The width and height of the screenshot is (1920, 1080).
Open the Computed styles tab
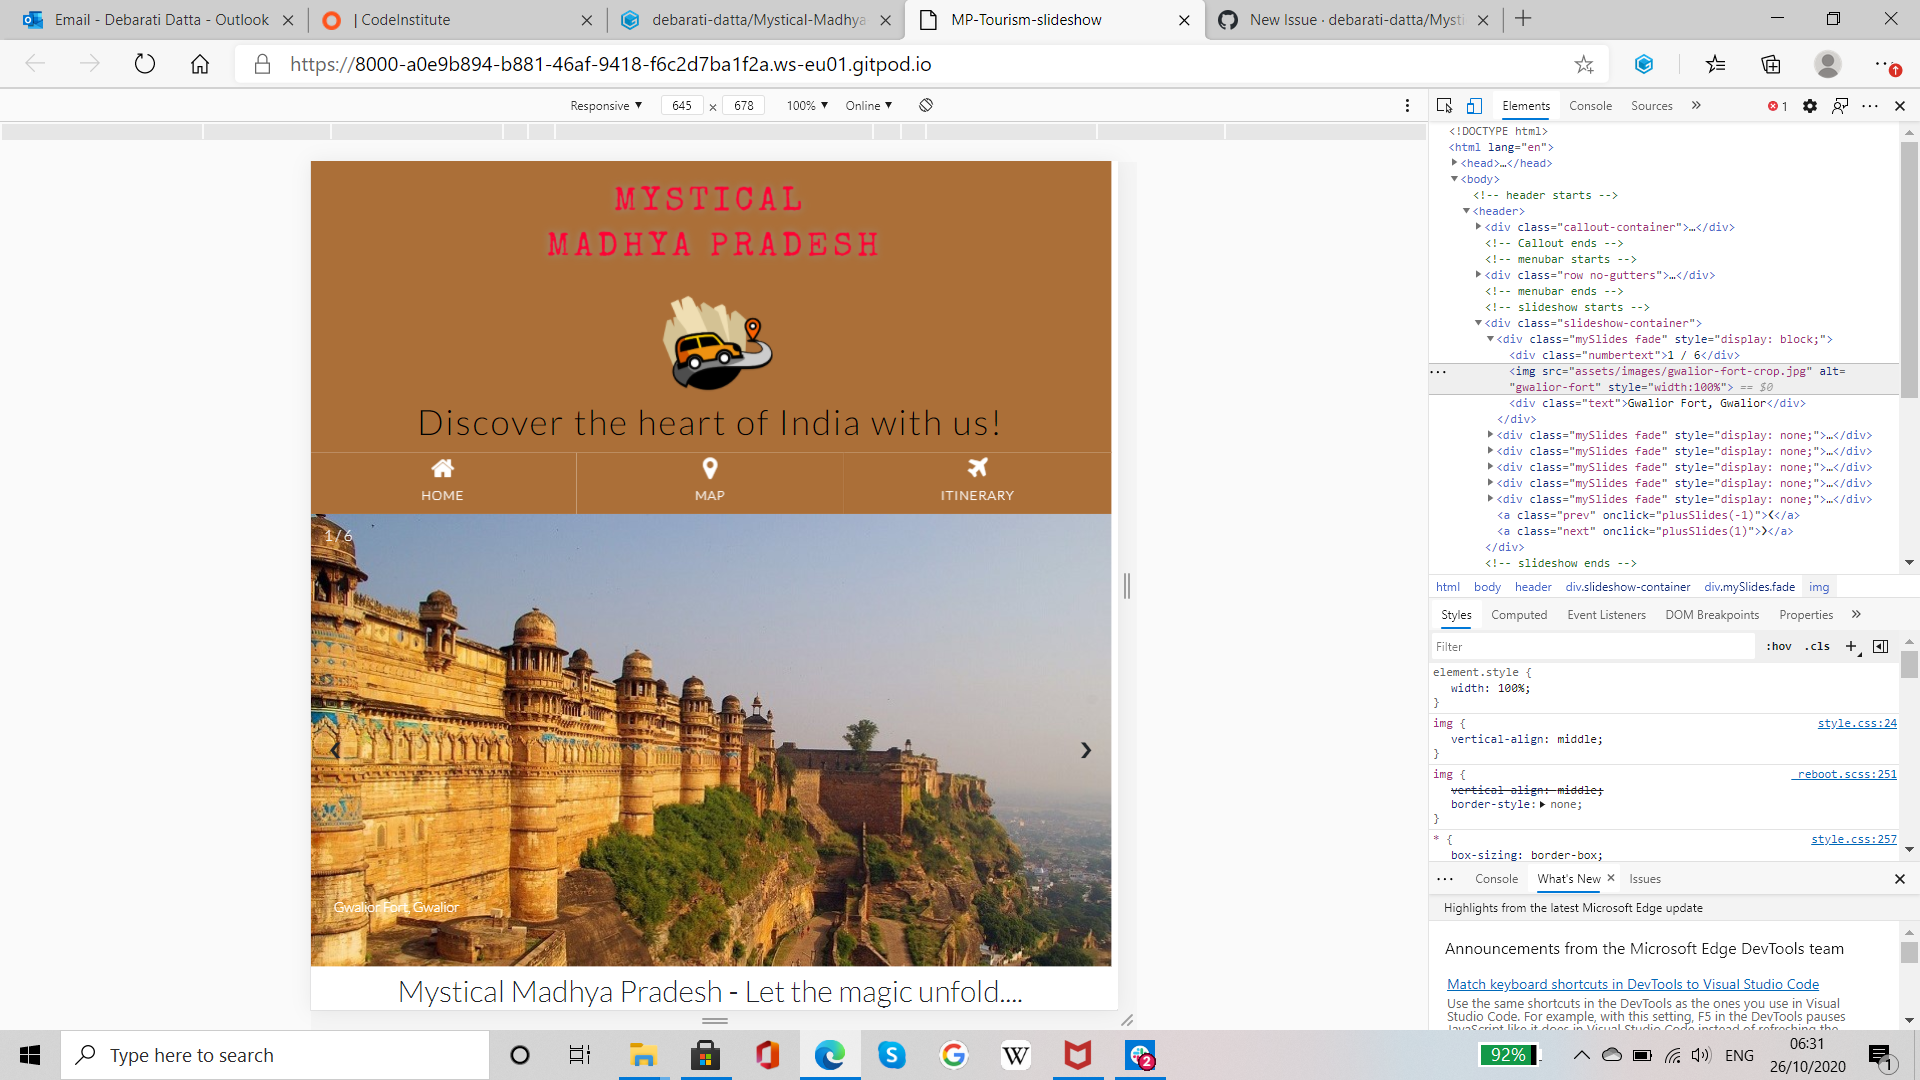click(1519, 614)
